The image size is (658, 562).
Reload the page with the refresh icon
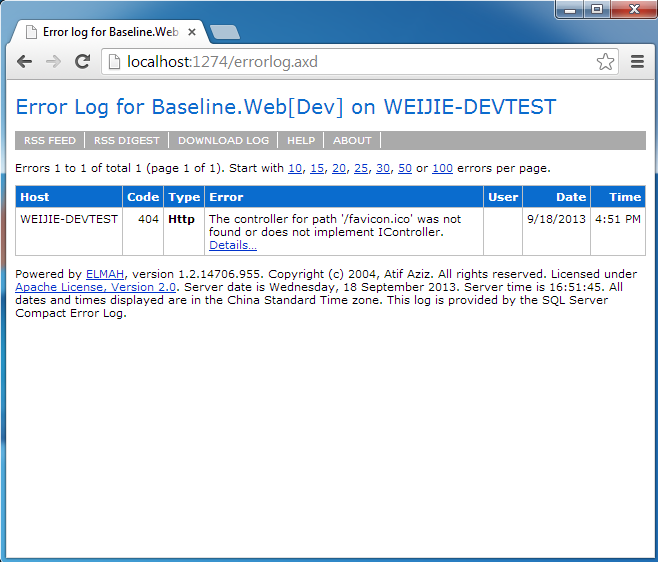[x=82, y=62]
